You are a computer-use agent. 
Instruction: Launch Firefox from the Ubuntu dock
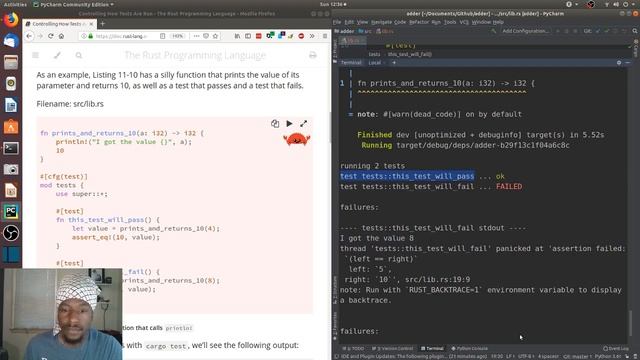(x=11, y=20)
